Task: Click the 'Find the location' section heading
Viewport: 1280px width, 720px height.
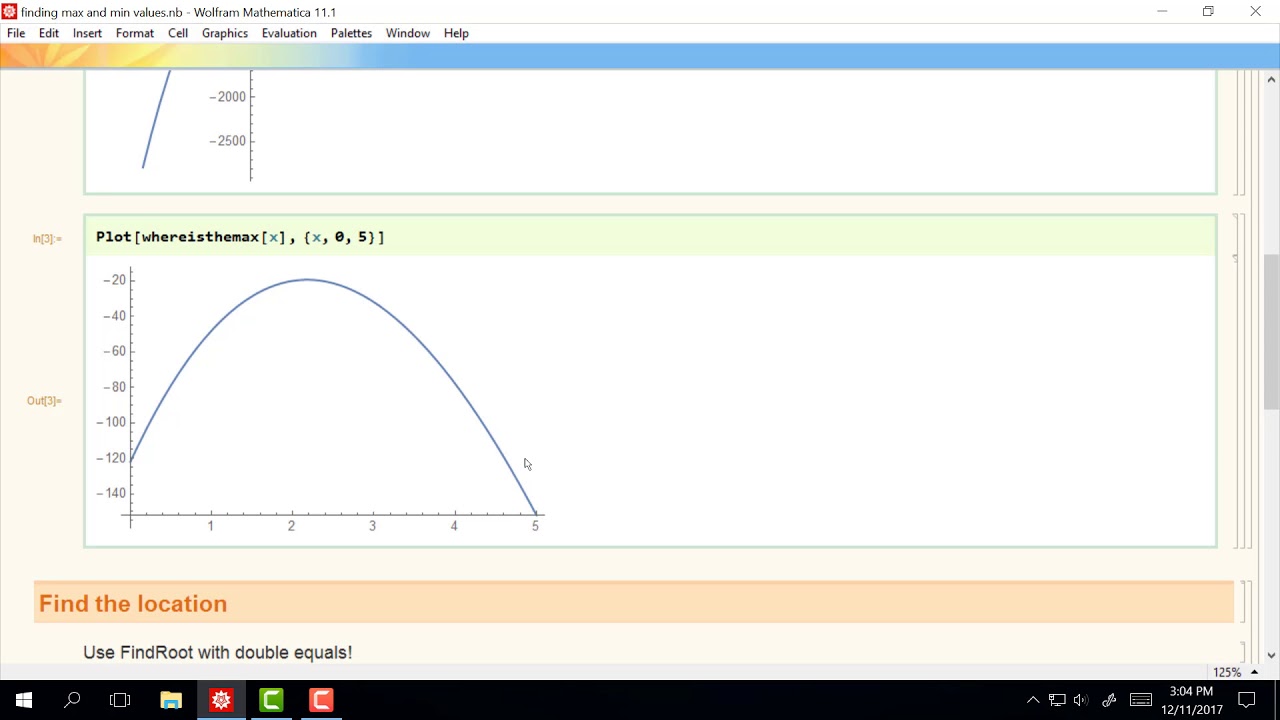Action: click(133, 604)
